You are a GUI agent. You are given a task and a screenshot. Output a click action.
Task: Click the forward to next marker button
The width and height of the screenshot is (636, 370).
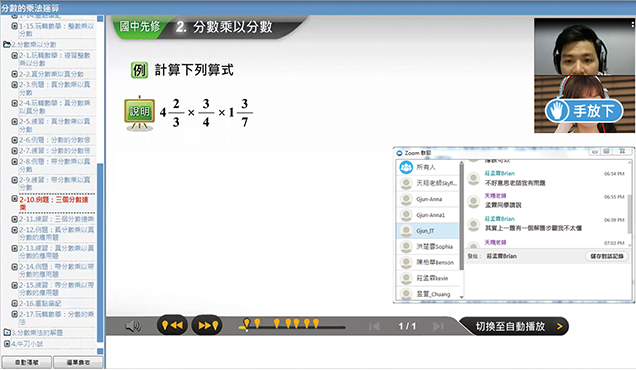[207, 325]
